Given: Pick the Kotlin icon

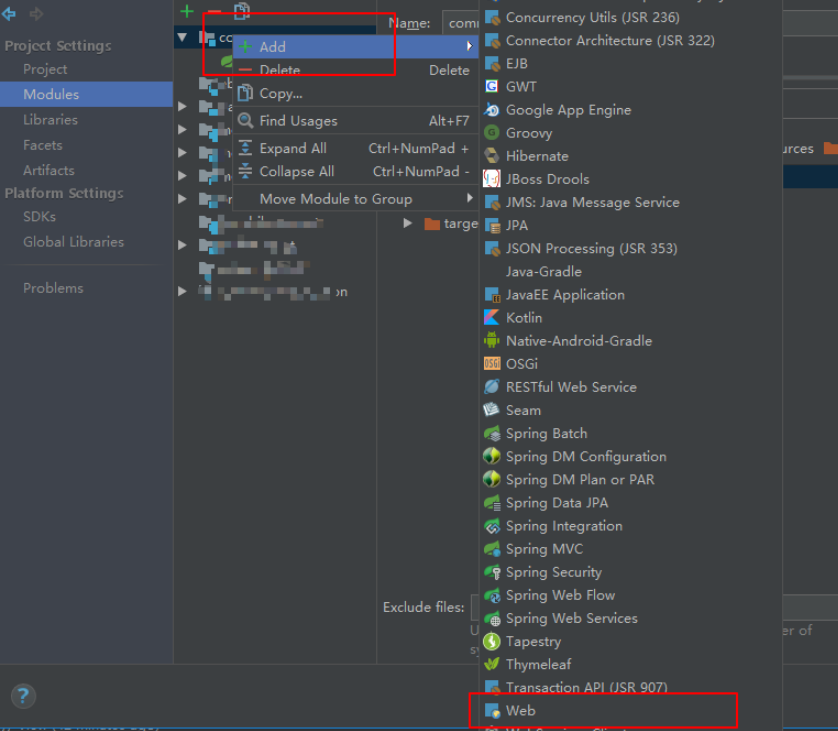Looking at the screenshot, I should (x=492, y=317).
